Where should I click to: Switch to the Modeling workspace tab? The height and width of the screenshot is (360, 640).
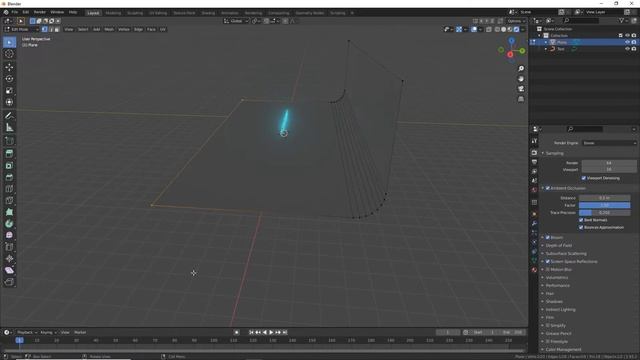pyautogui.click(x=113, y=13)
